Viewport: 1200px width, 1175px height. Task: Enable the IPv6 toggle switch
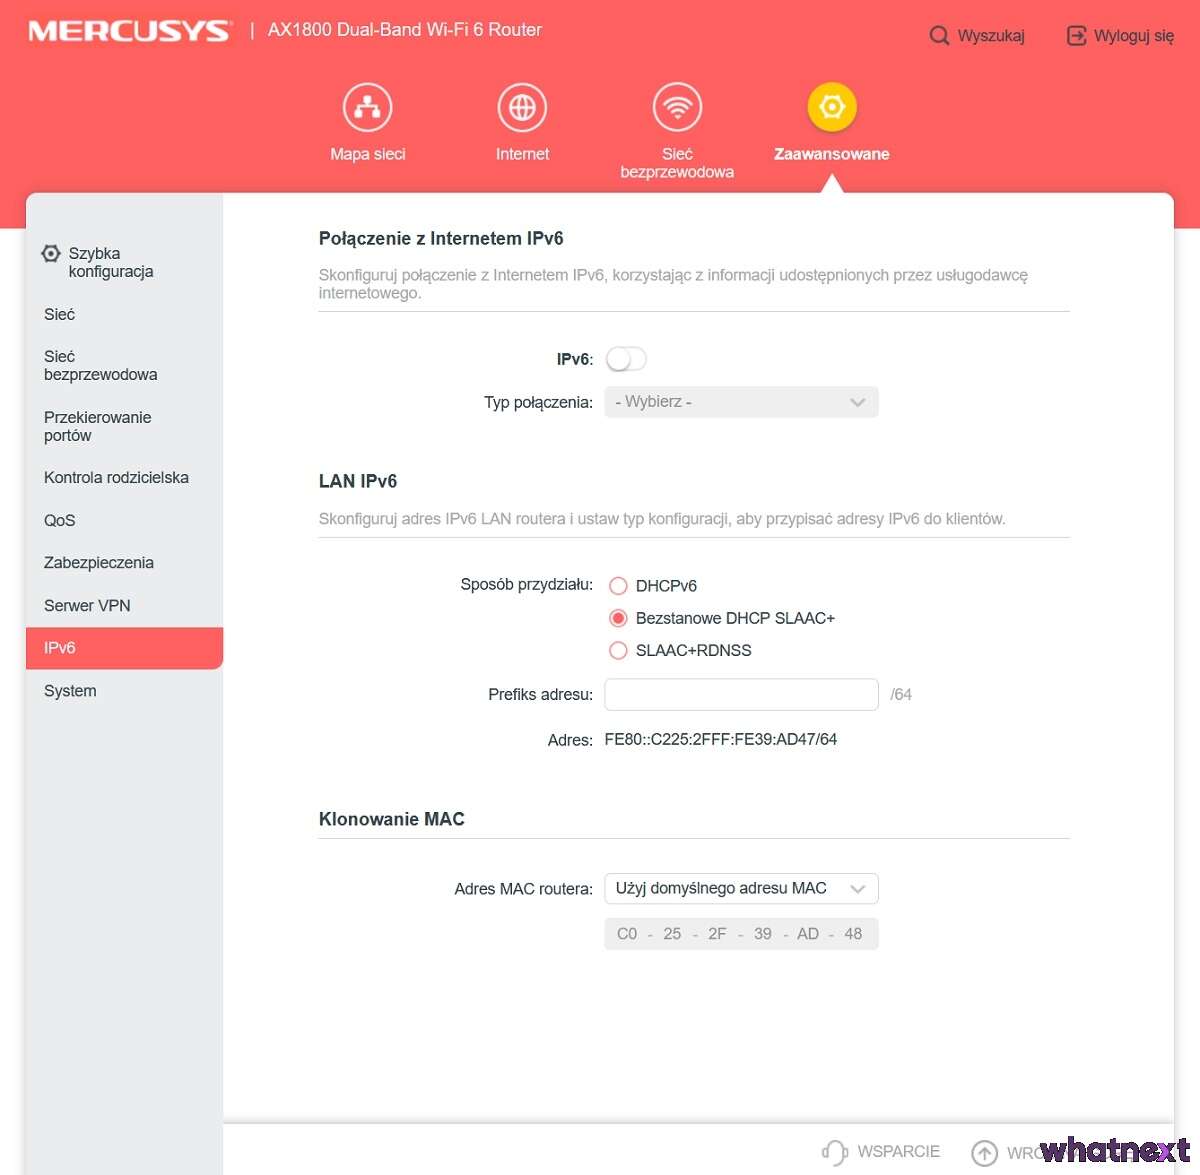pos(626,359)
